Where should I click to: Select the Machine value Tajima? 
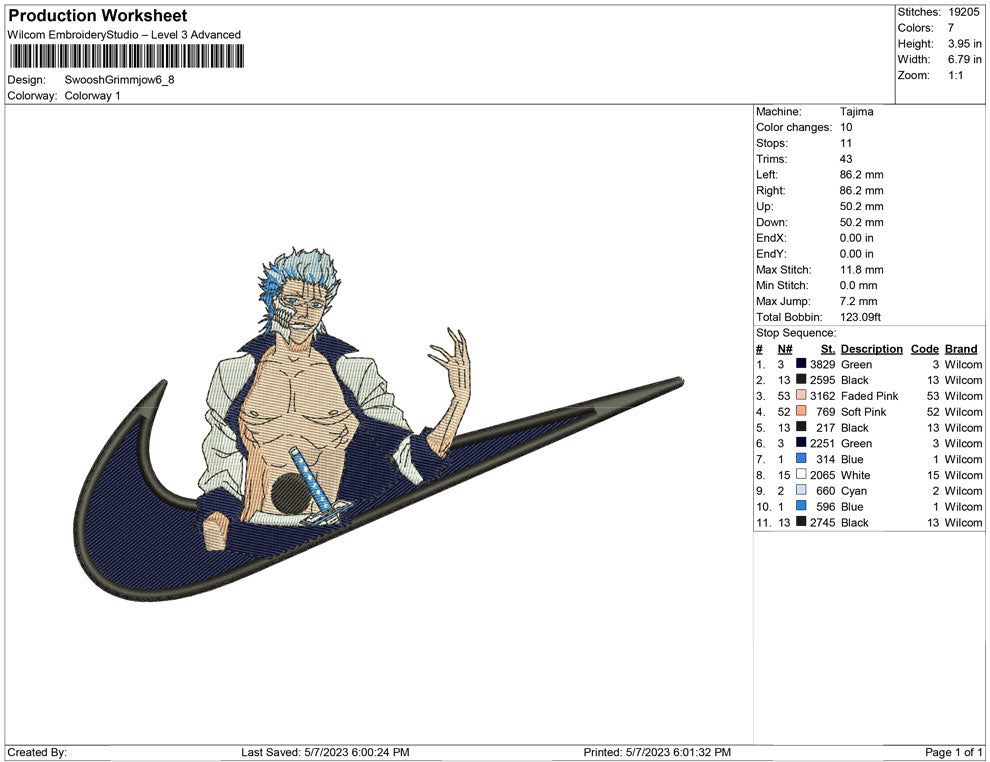tap(857, 112)
